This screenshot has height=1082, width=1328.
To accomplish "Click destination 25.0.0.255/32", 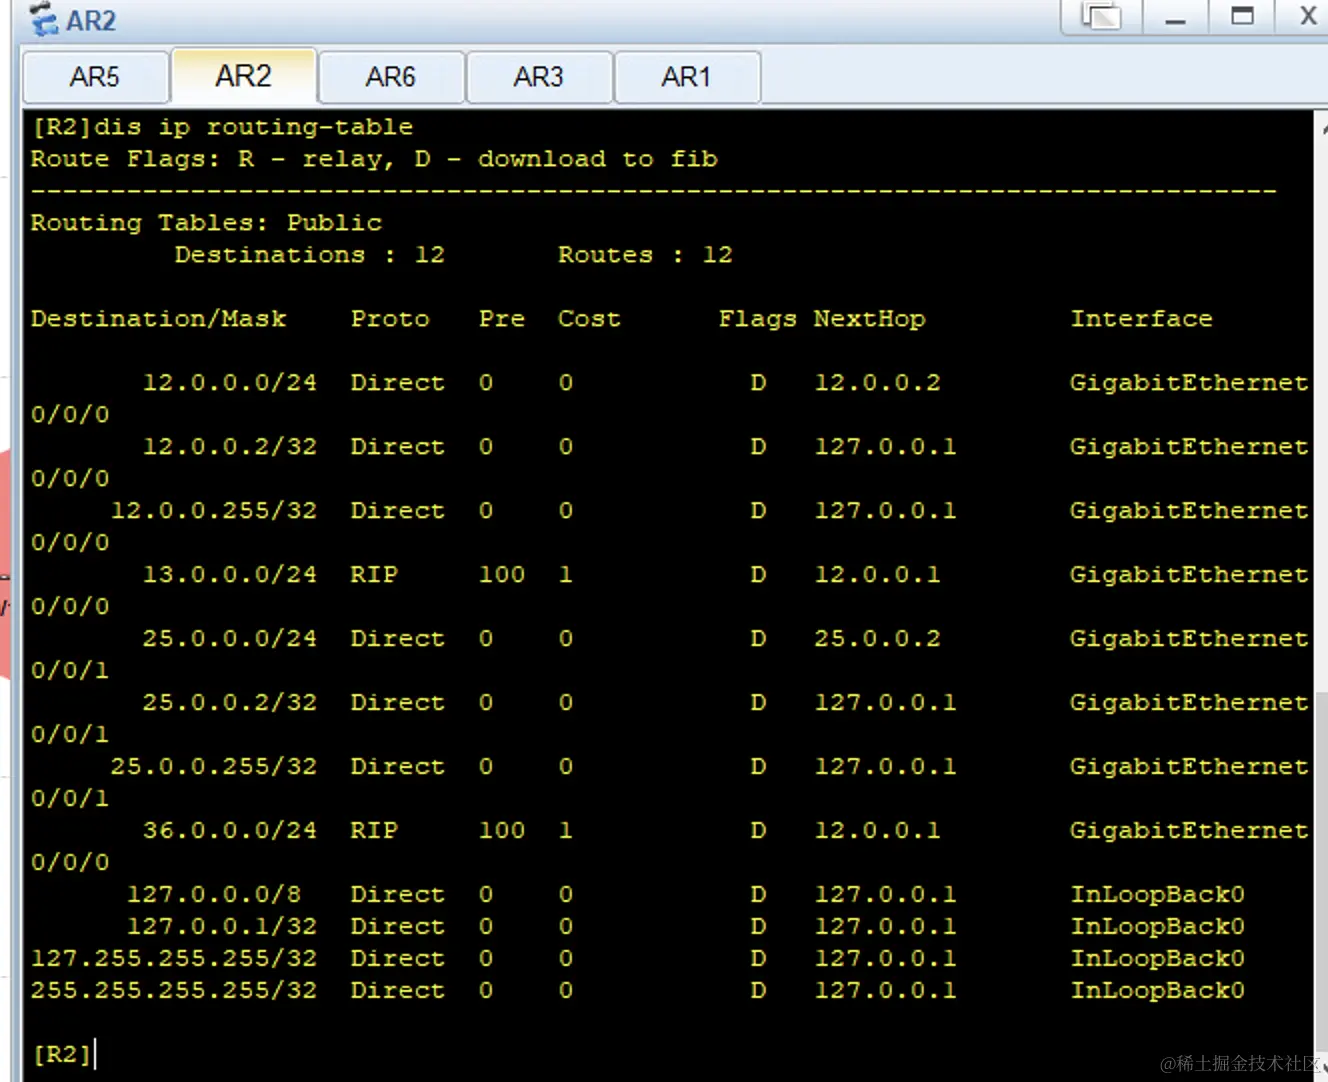I will (x=214, y=766).
